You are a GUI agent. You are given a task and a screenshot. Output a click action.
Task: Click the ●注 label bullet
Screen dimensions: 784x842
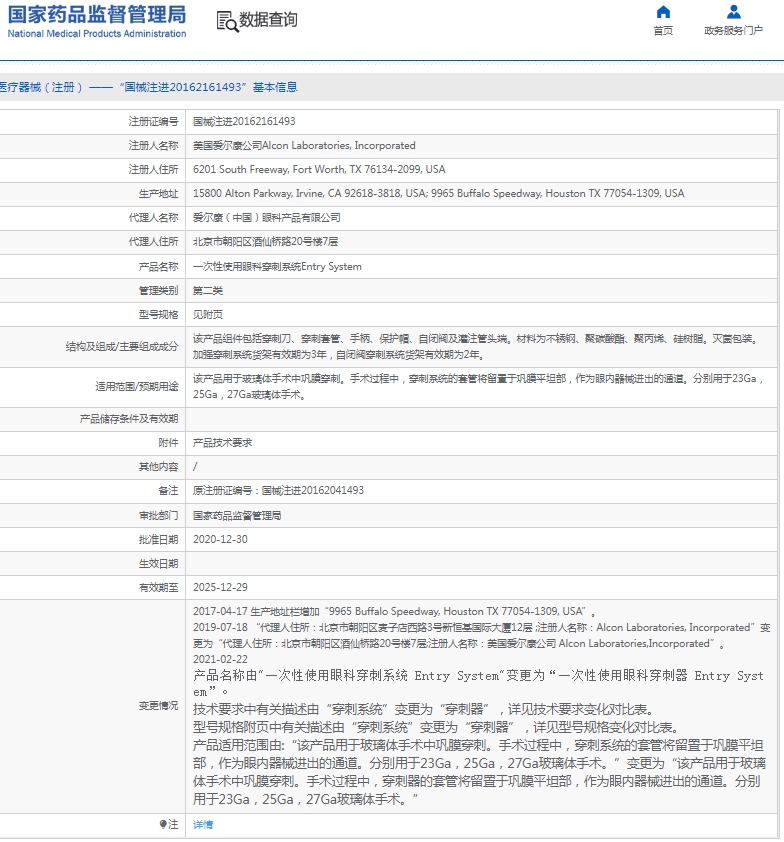(x=163, y=824)
